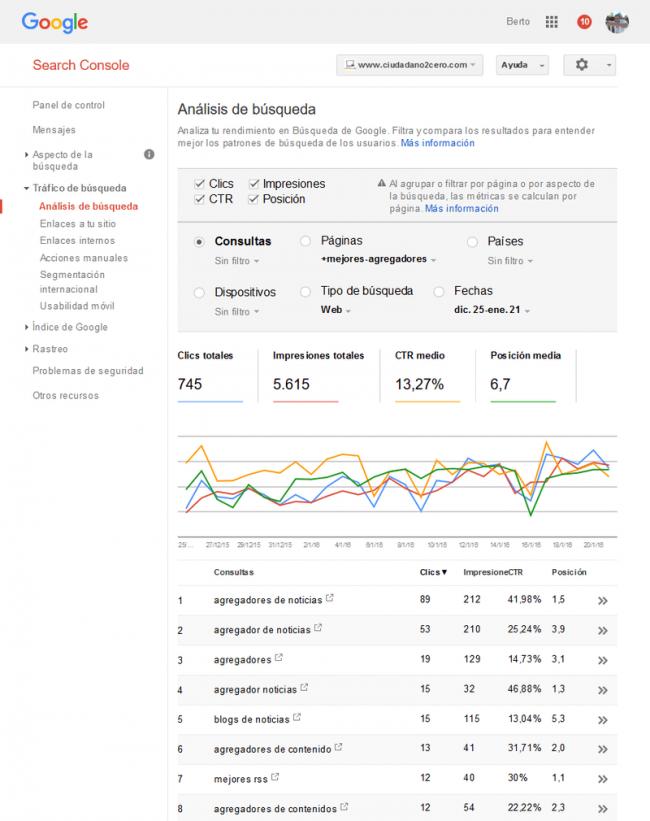Open the Google apps grid icon
This screenshot has height=821, width=650.
[551, 22]
